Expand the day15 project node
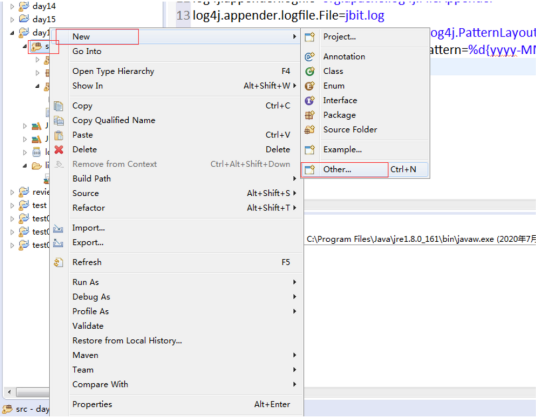The width and height of the screenshot is (539, 418). point(12,19)
